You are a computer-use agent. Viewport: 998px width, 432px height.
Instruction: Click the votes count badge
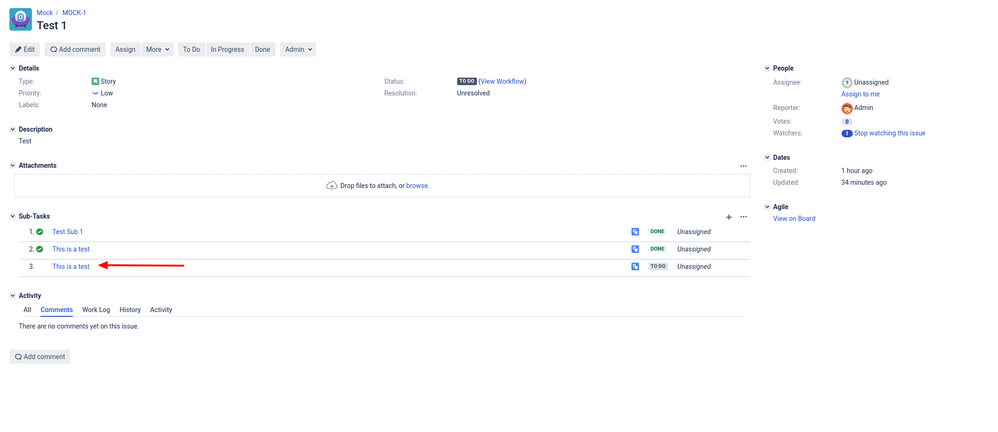point(847,122)
